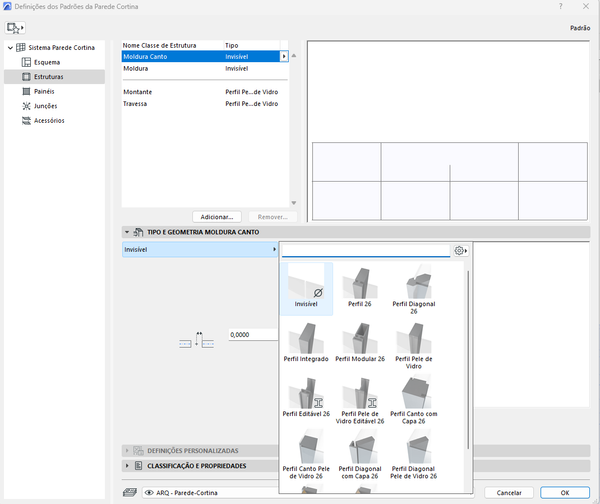Open the selection settings tool icon

(15, 28)
